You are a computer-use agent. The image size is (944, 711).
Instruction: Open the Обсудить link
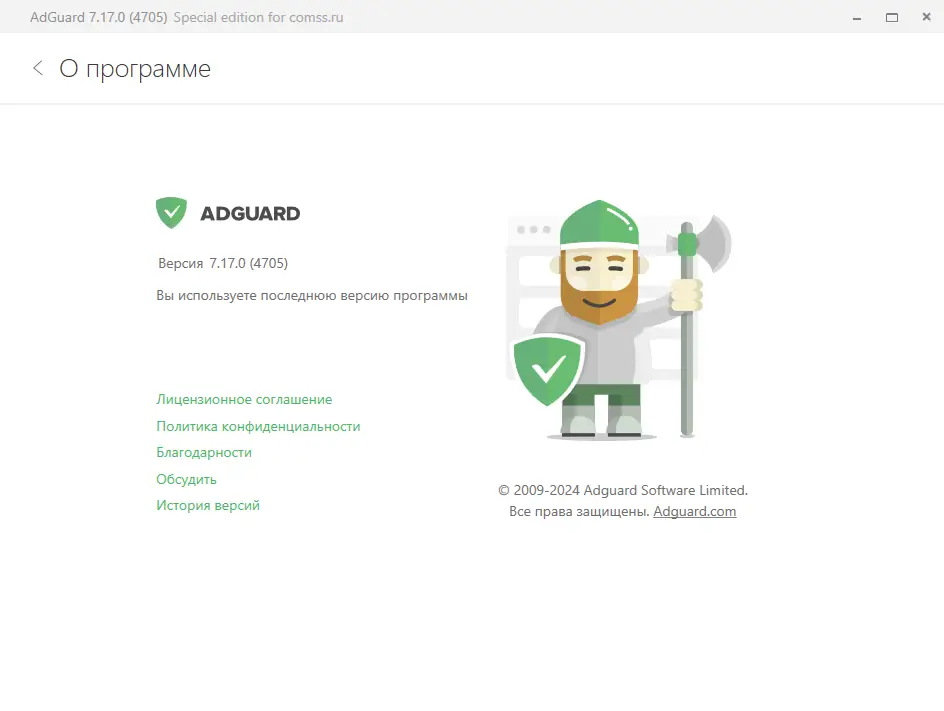tap(186, 479)
